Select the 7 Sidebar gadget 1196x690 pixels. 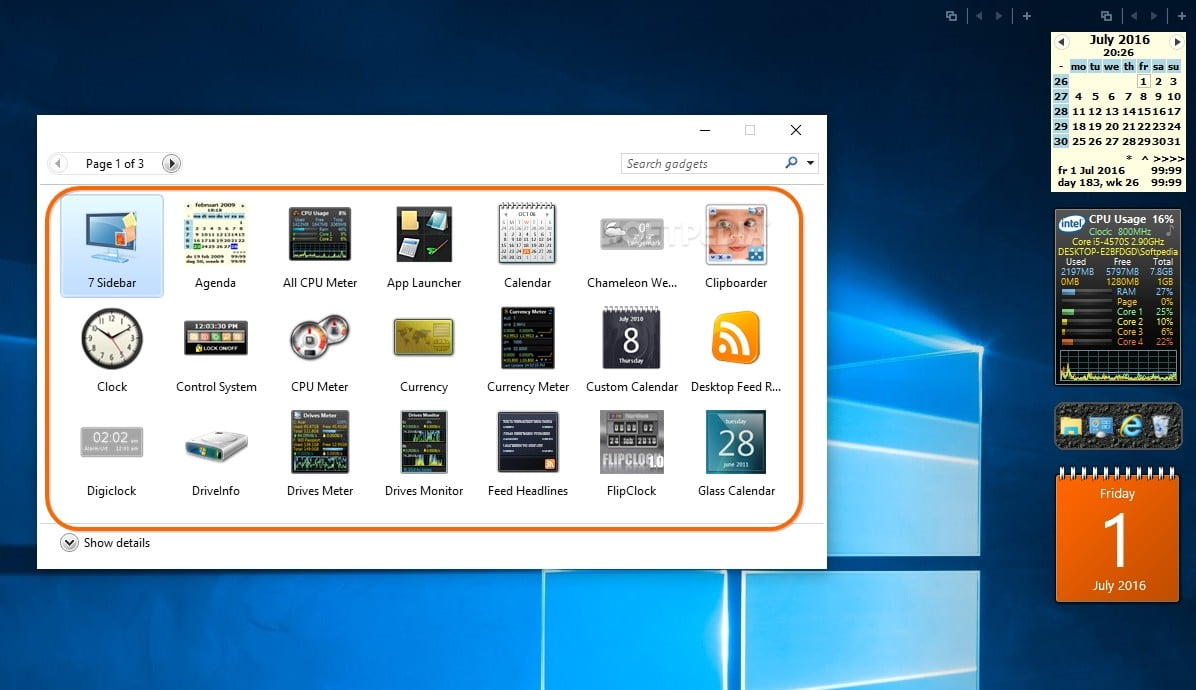coord(111,245)
